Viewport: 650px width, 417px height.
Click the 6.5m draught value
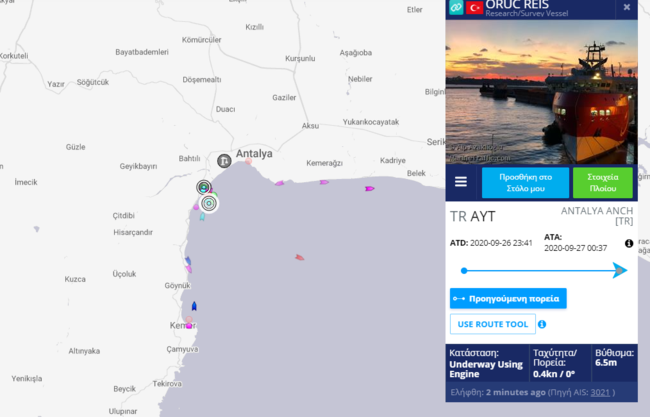[x=606, y=363]
